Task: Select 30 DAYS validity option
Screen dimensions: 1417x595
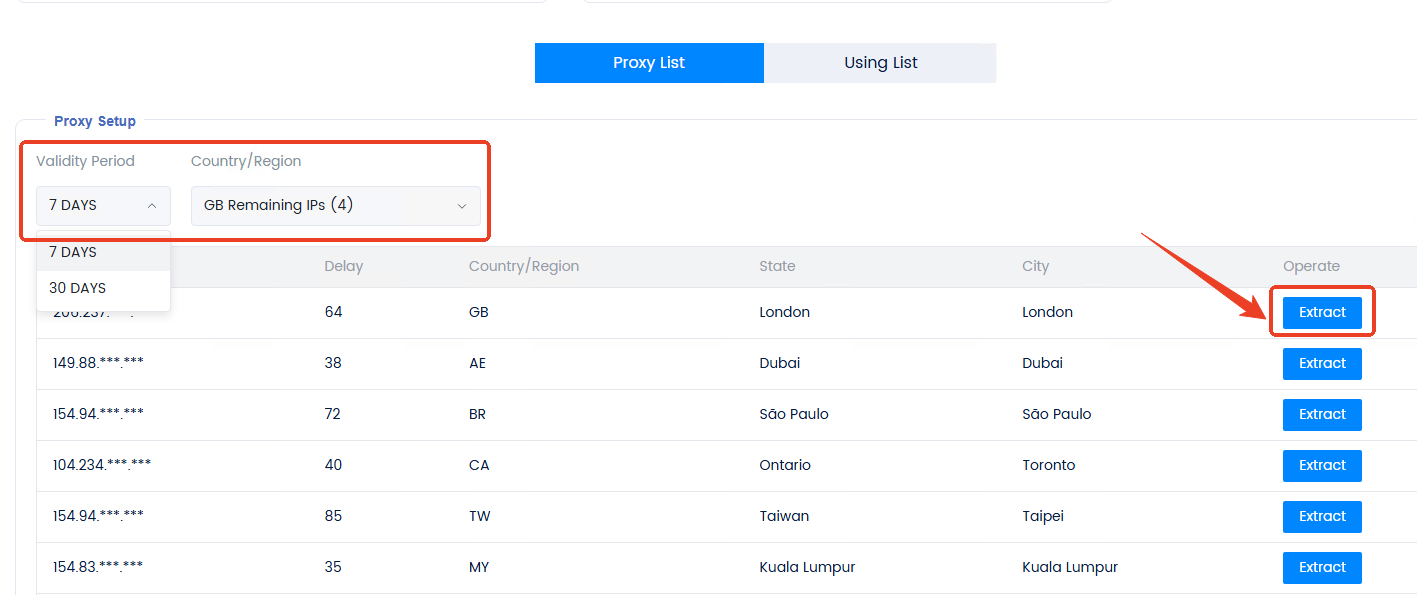Action: tap(77, 288)
